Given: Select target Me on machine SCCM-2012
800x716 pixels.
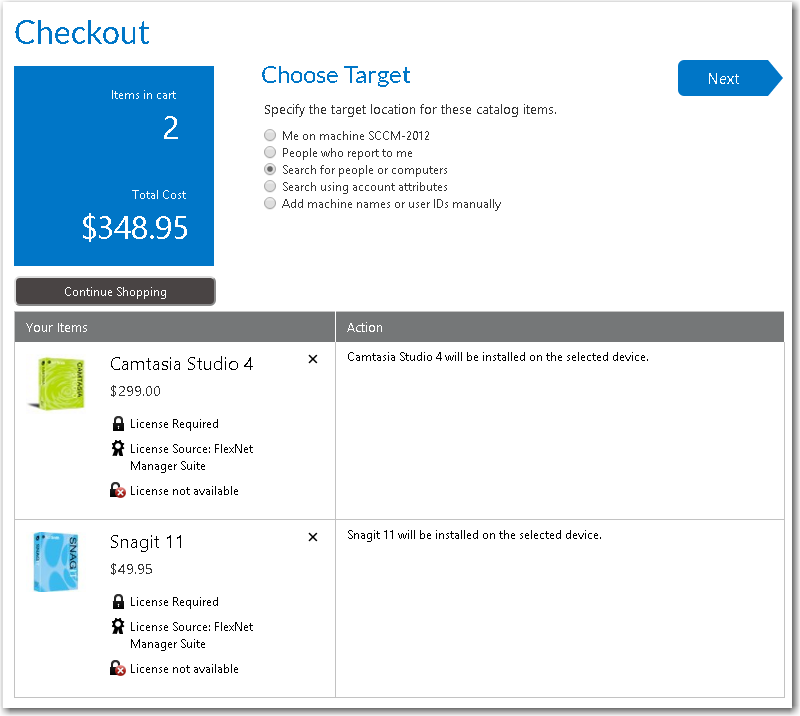Looking at the screenshot, I should tap(270, 135).
